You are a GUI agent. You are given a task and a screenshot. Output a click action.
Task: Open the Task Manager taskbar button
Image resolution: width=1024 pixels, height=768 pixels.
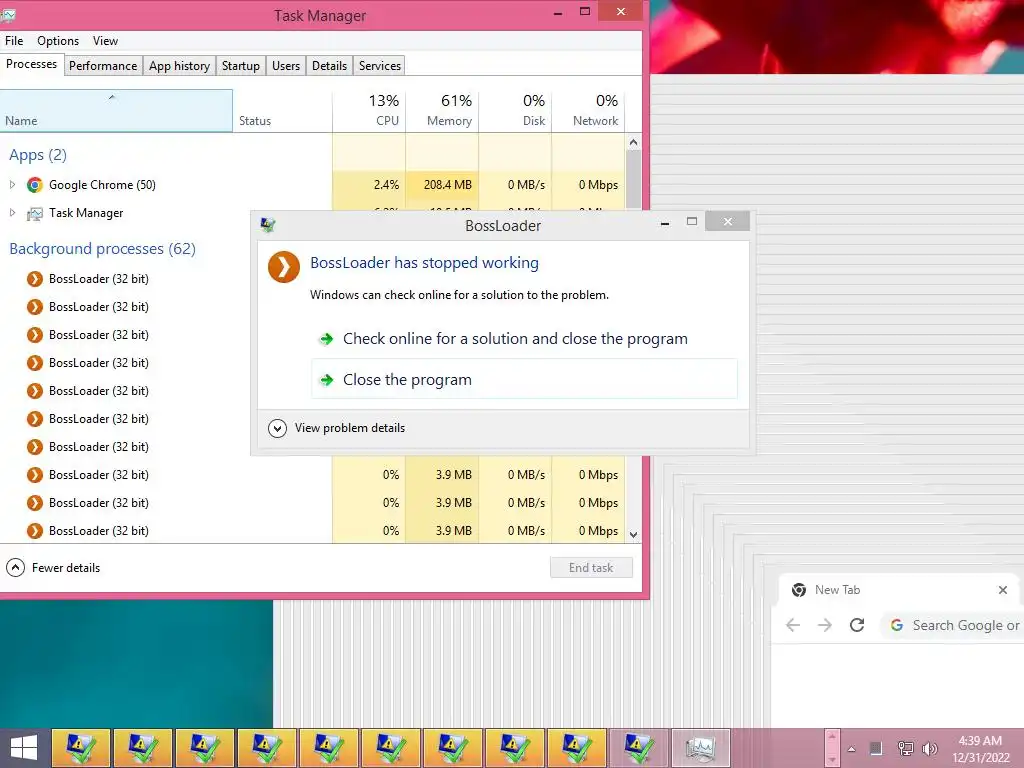point(700,748)
